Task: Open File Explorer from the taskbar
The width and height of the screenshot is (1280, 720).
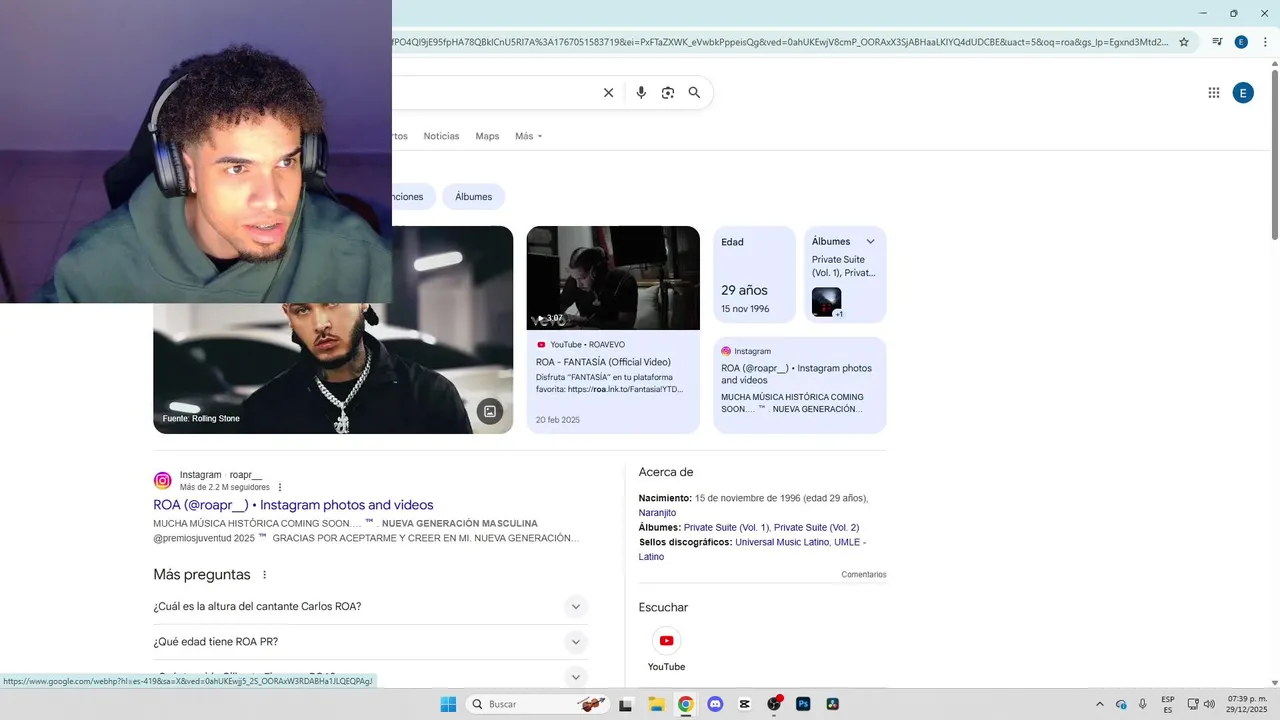Action: pyautogui.click(x=656, y=704)
